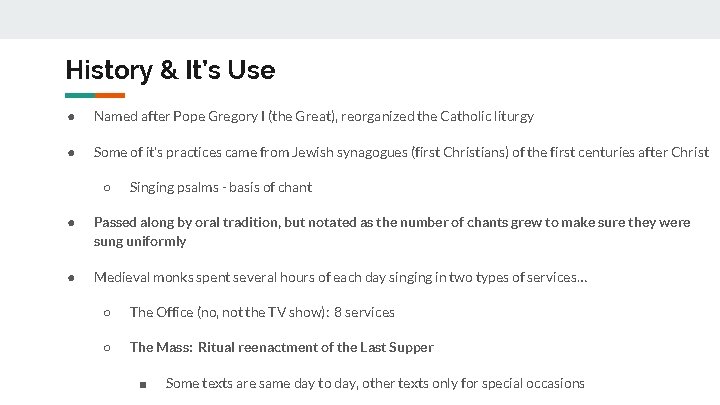Select the 'Some of it's practices' text line
Screen dimensions: 720x405
400,152
